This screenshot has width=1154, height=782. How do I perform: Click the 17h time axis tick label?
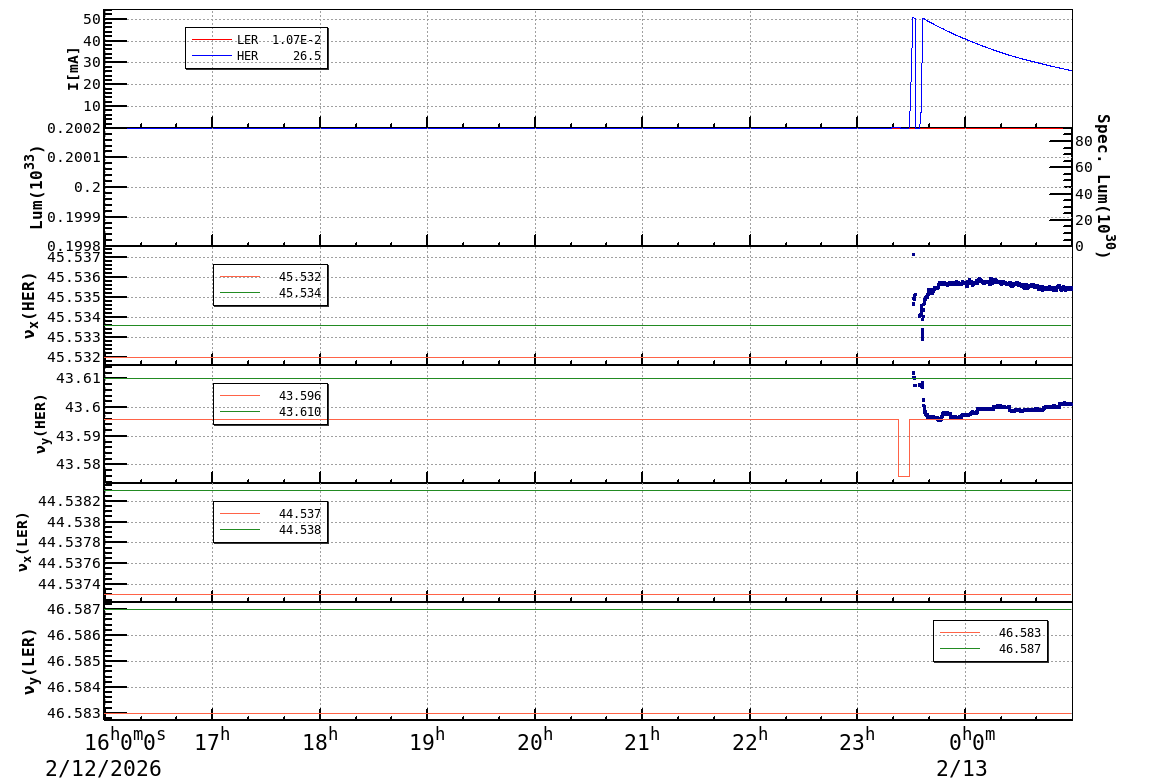click(212, 741)
